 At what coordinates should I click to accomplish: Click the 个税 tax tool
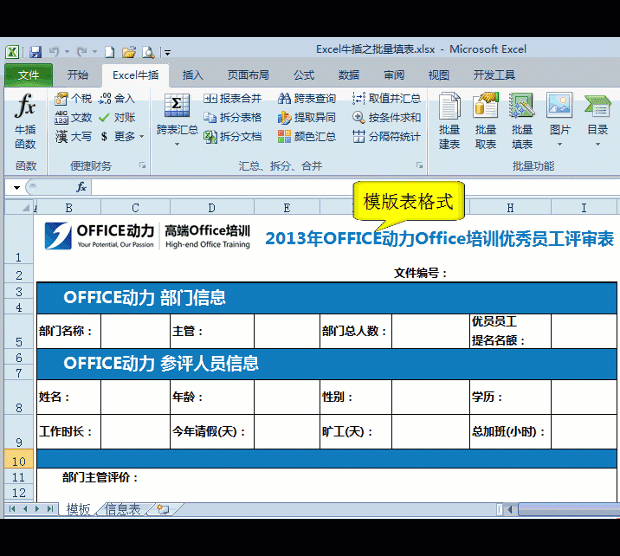pos(73,98)
